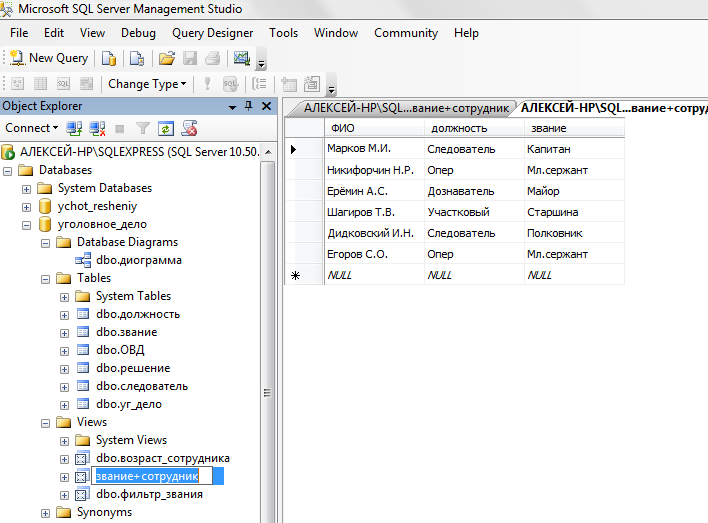Open the File menu
The height and width of the screenshot is (523, 708).
[x=19, y=33]
